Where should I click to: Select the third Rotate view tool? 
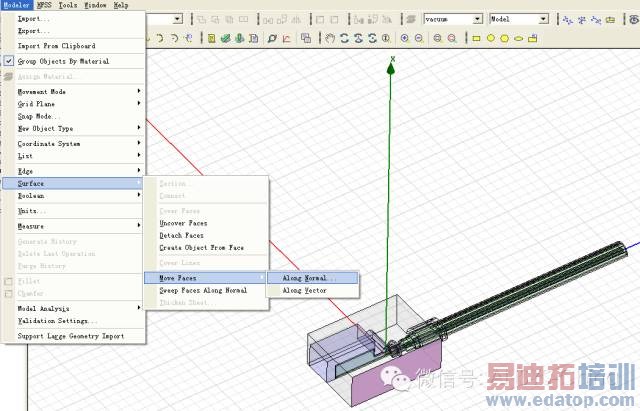(372, 38)
